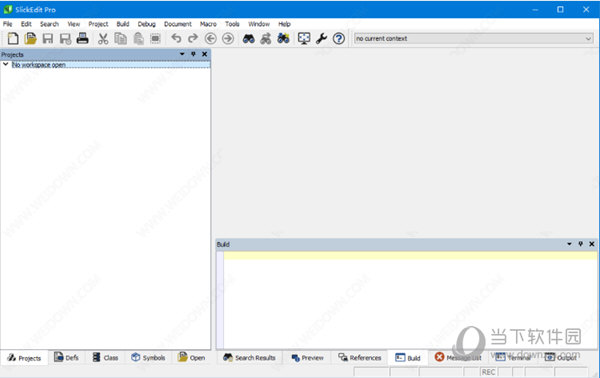The height and width of the screenshot is (378, 600).
Task: Toggle pin on Projects panel
Action: (193, 54)
